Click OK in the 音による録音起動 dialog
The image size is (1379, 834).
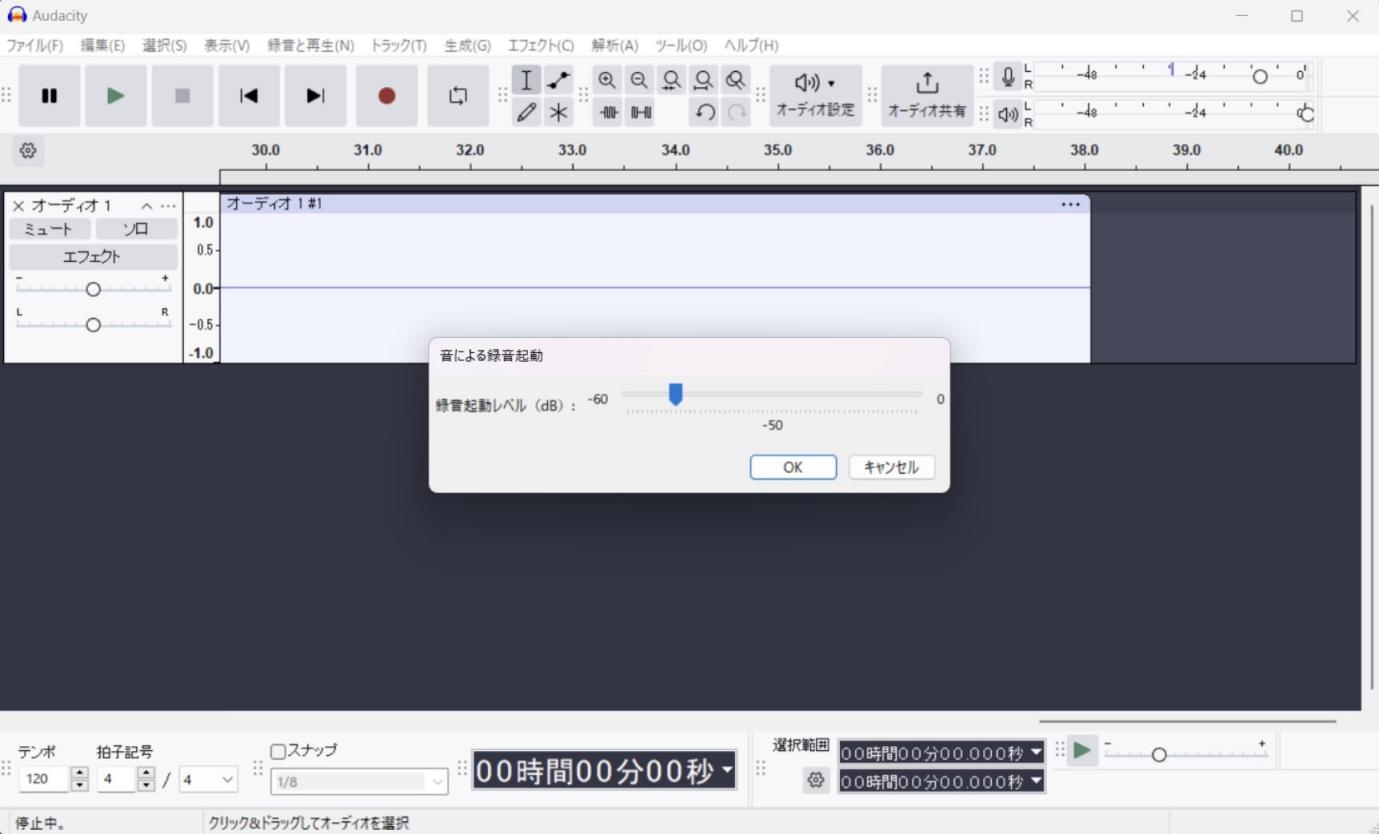pos(793,467)
